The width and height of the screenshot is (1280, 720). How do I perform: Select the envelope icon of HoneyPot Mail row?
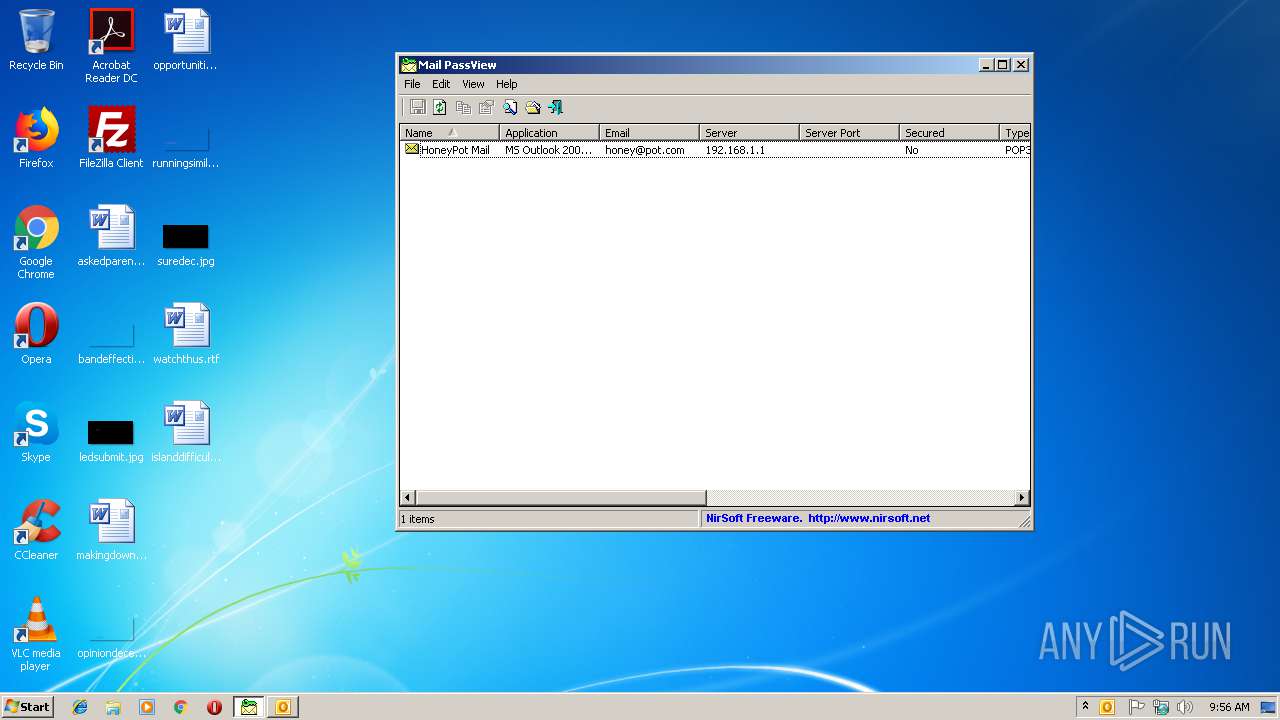[x=411, y=149]
